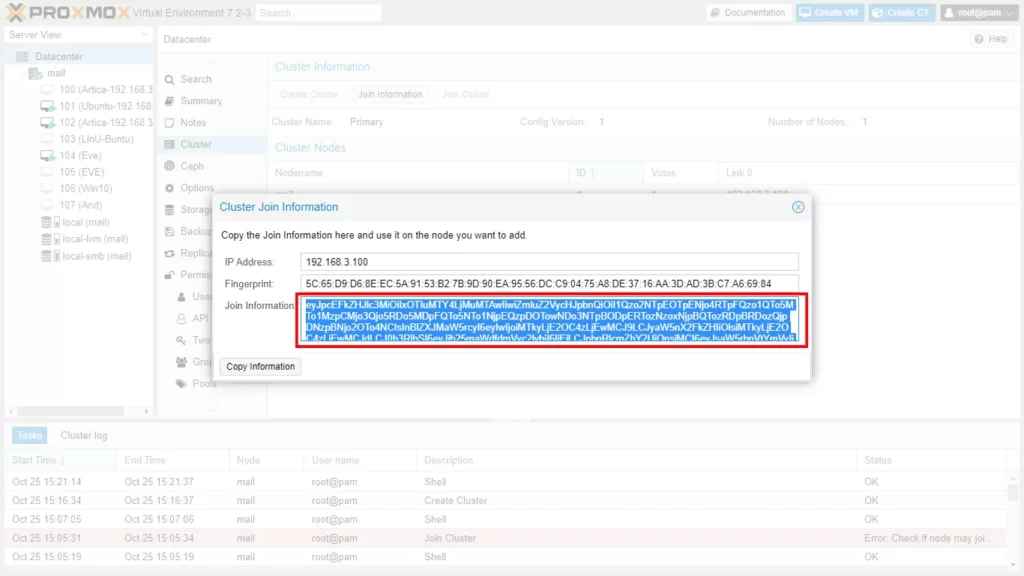
Task: Click the local-lvm storage icon
Action: pos(47,240)
